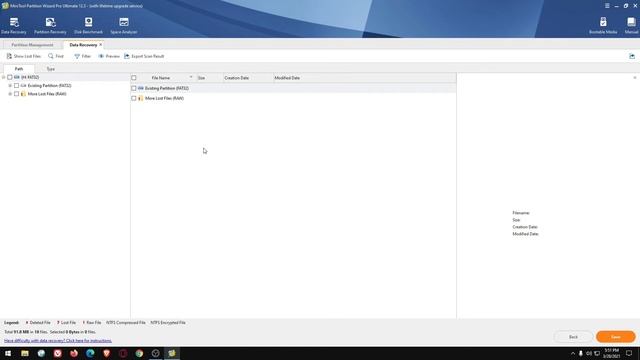This screenshot has width=640, height=360.
Task: Click NTFS Compressed File legend text
Action: (x=126, y=322)
